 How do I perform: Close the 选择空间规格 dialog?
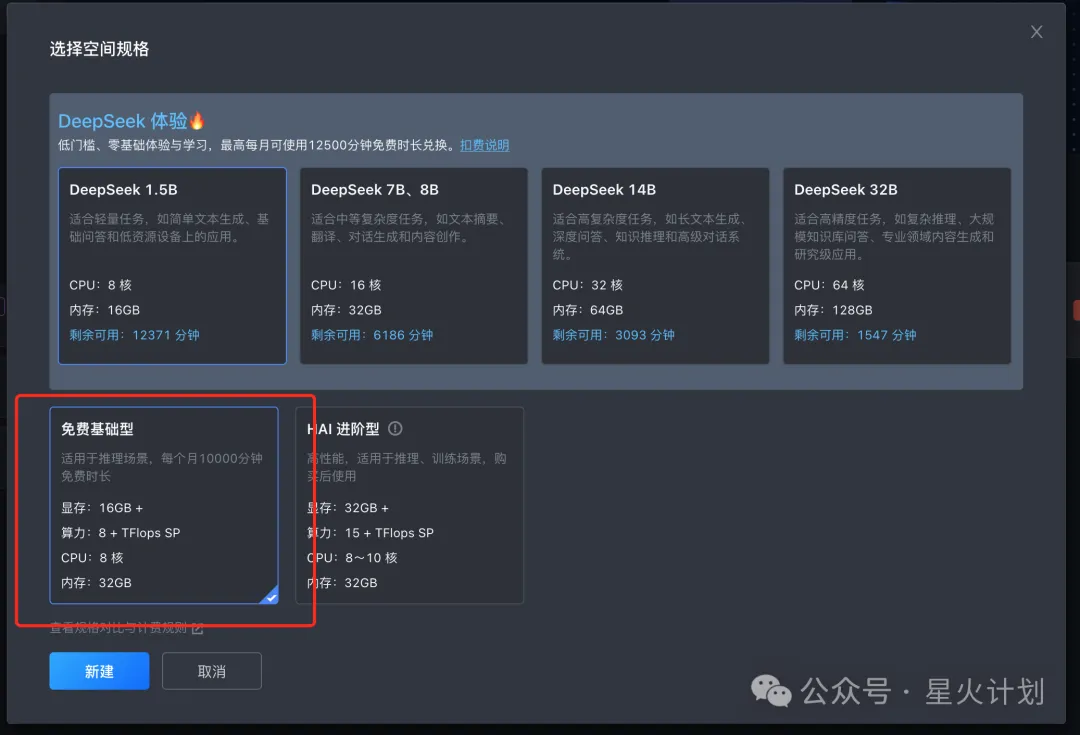pyautogui.click(x=1036, y=32)
